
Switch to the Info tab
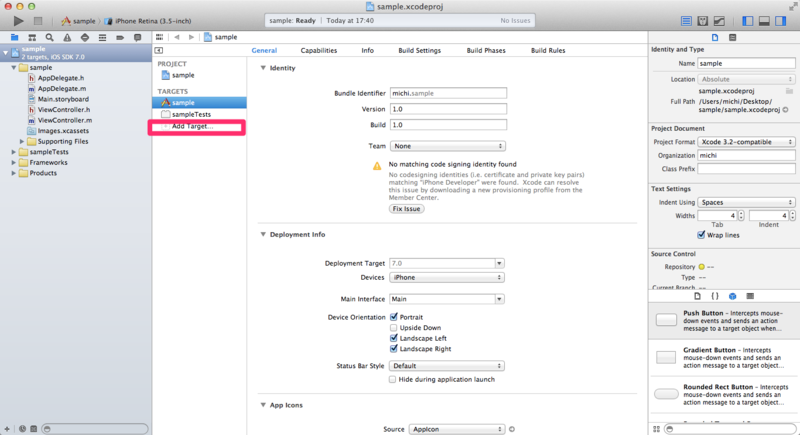click(x=367, y=50)
